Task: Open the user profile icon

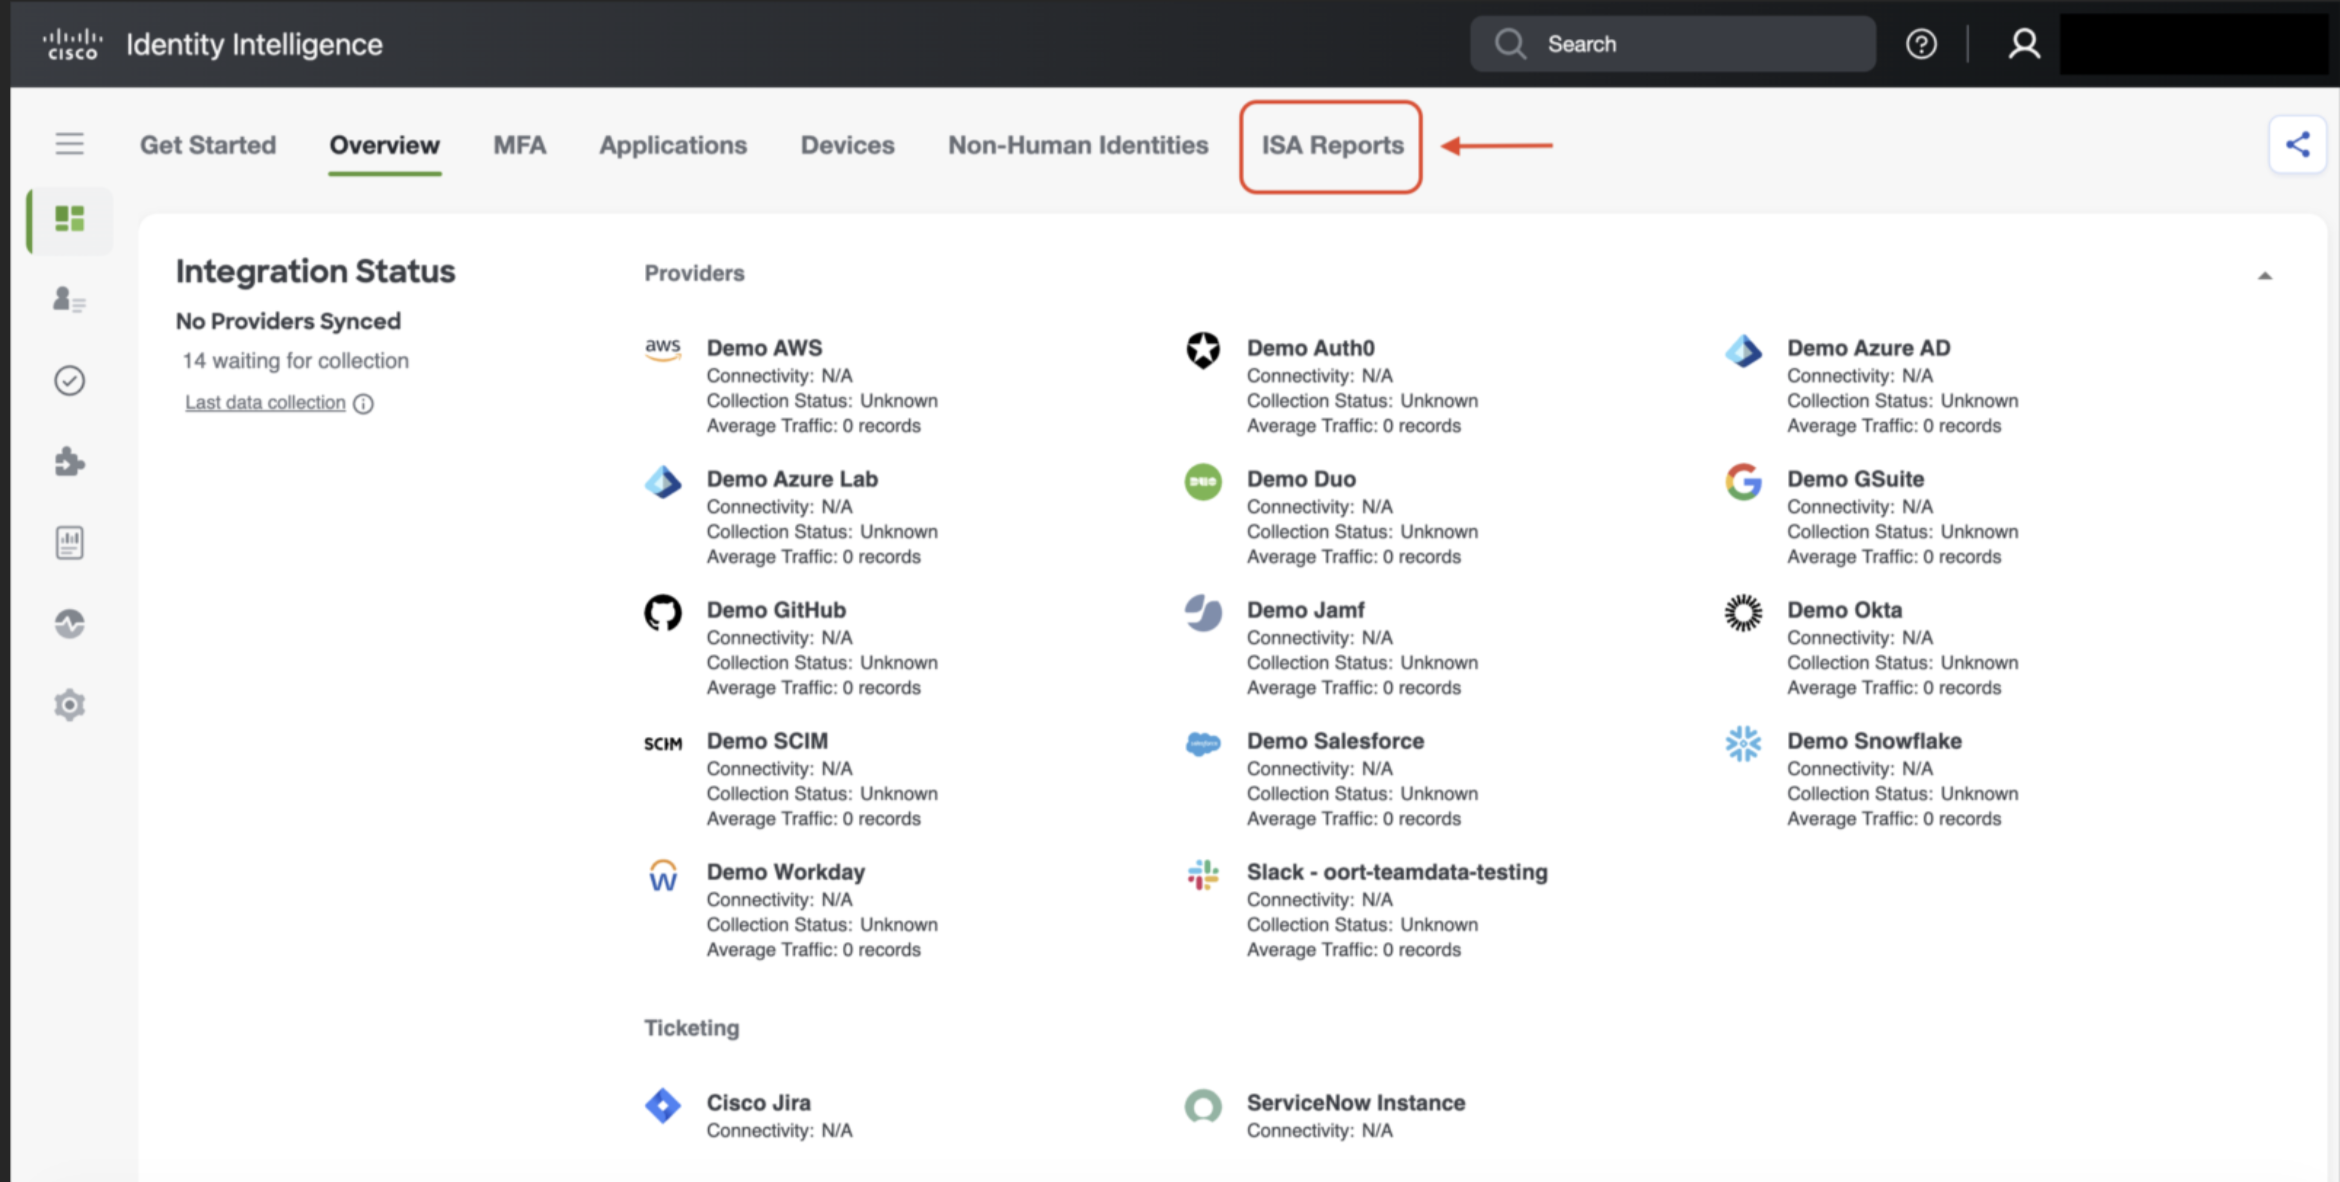Action: coord(2024,44)
